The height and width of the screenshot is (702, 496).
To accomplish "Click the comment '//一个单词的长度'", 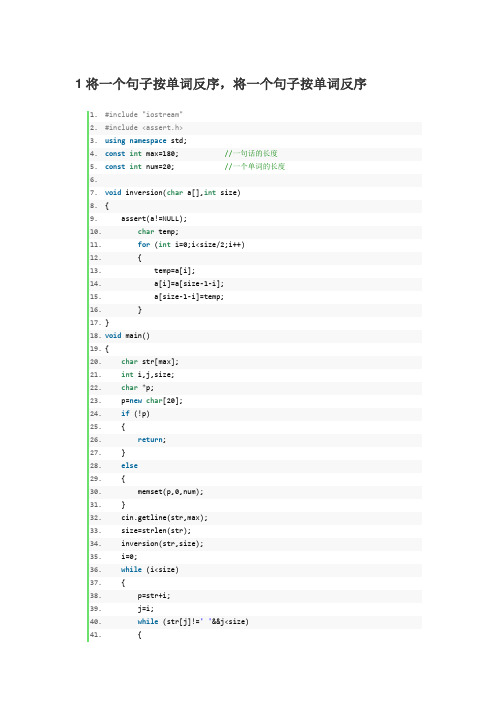I will coord(255,167).
